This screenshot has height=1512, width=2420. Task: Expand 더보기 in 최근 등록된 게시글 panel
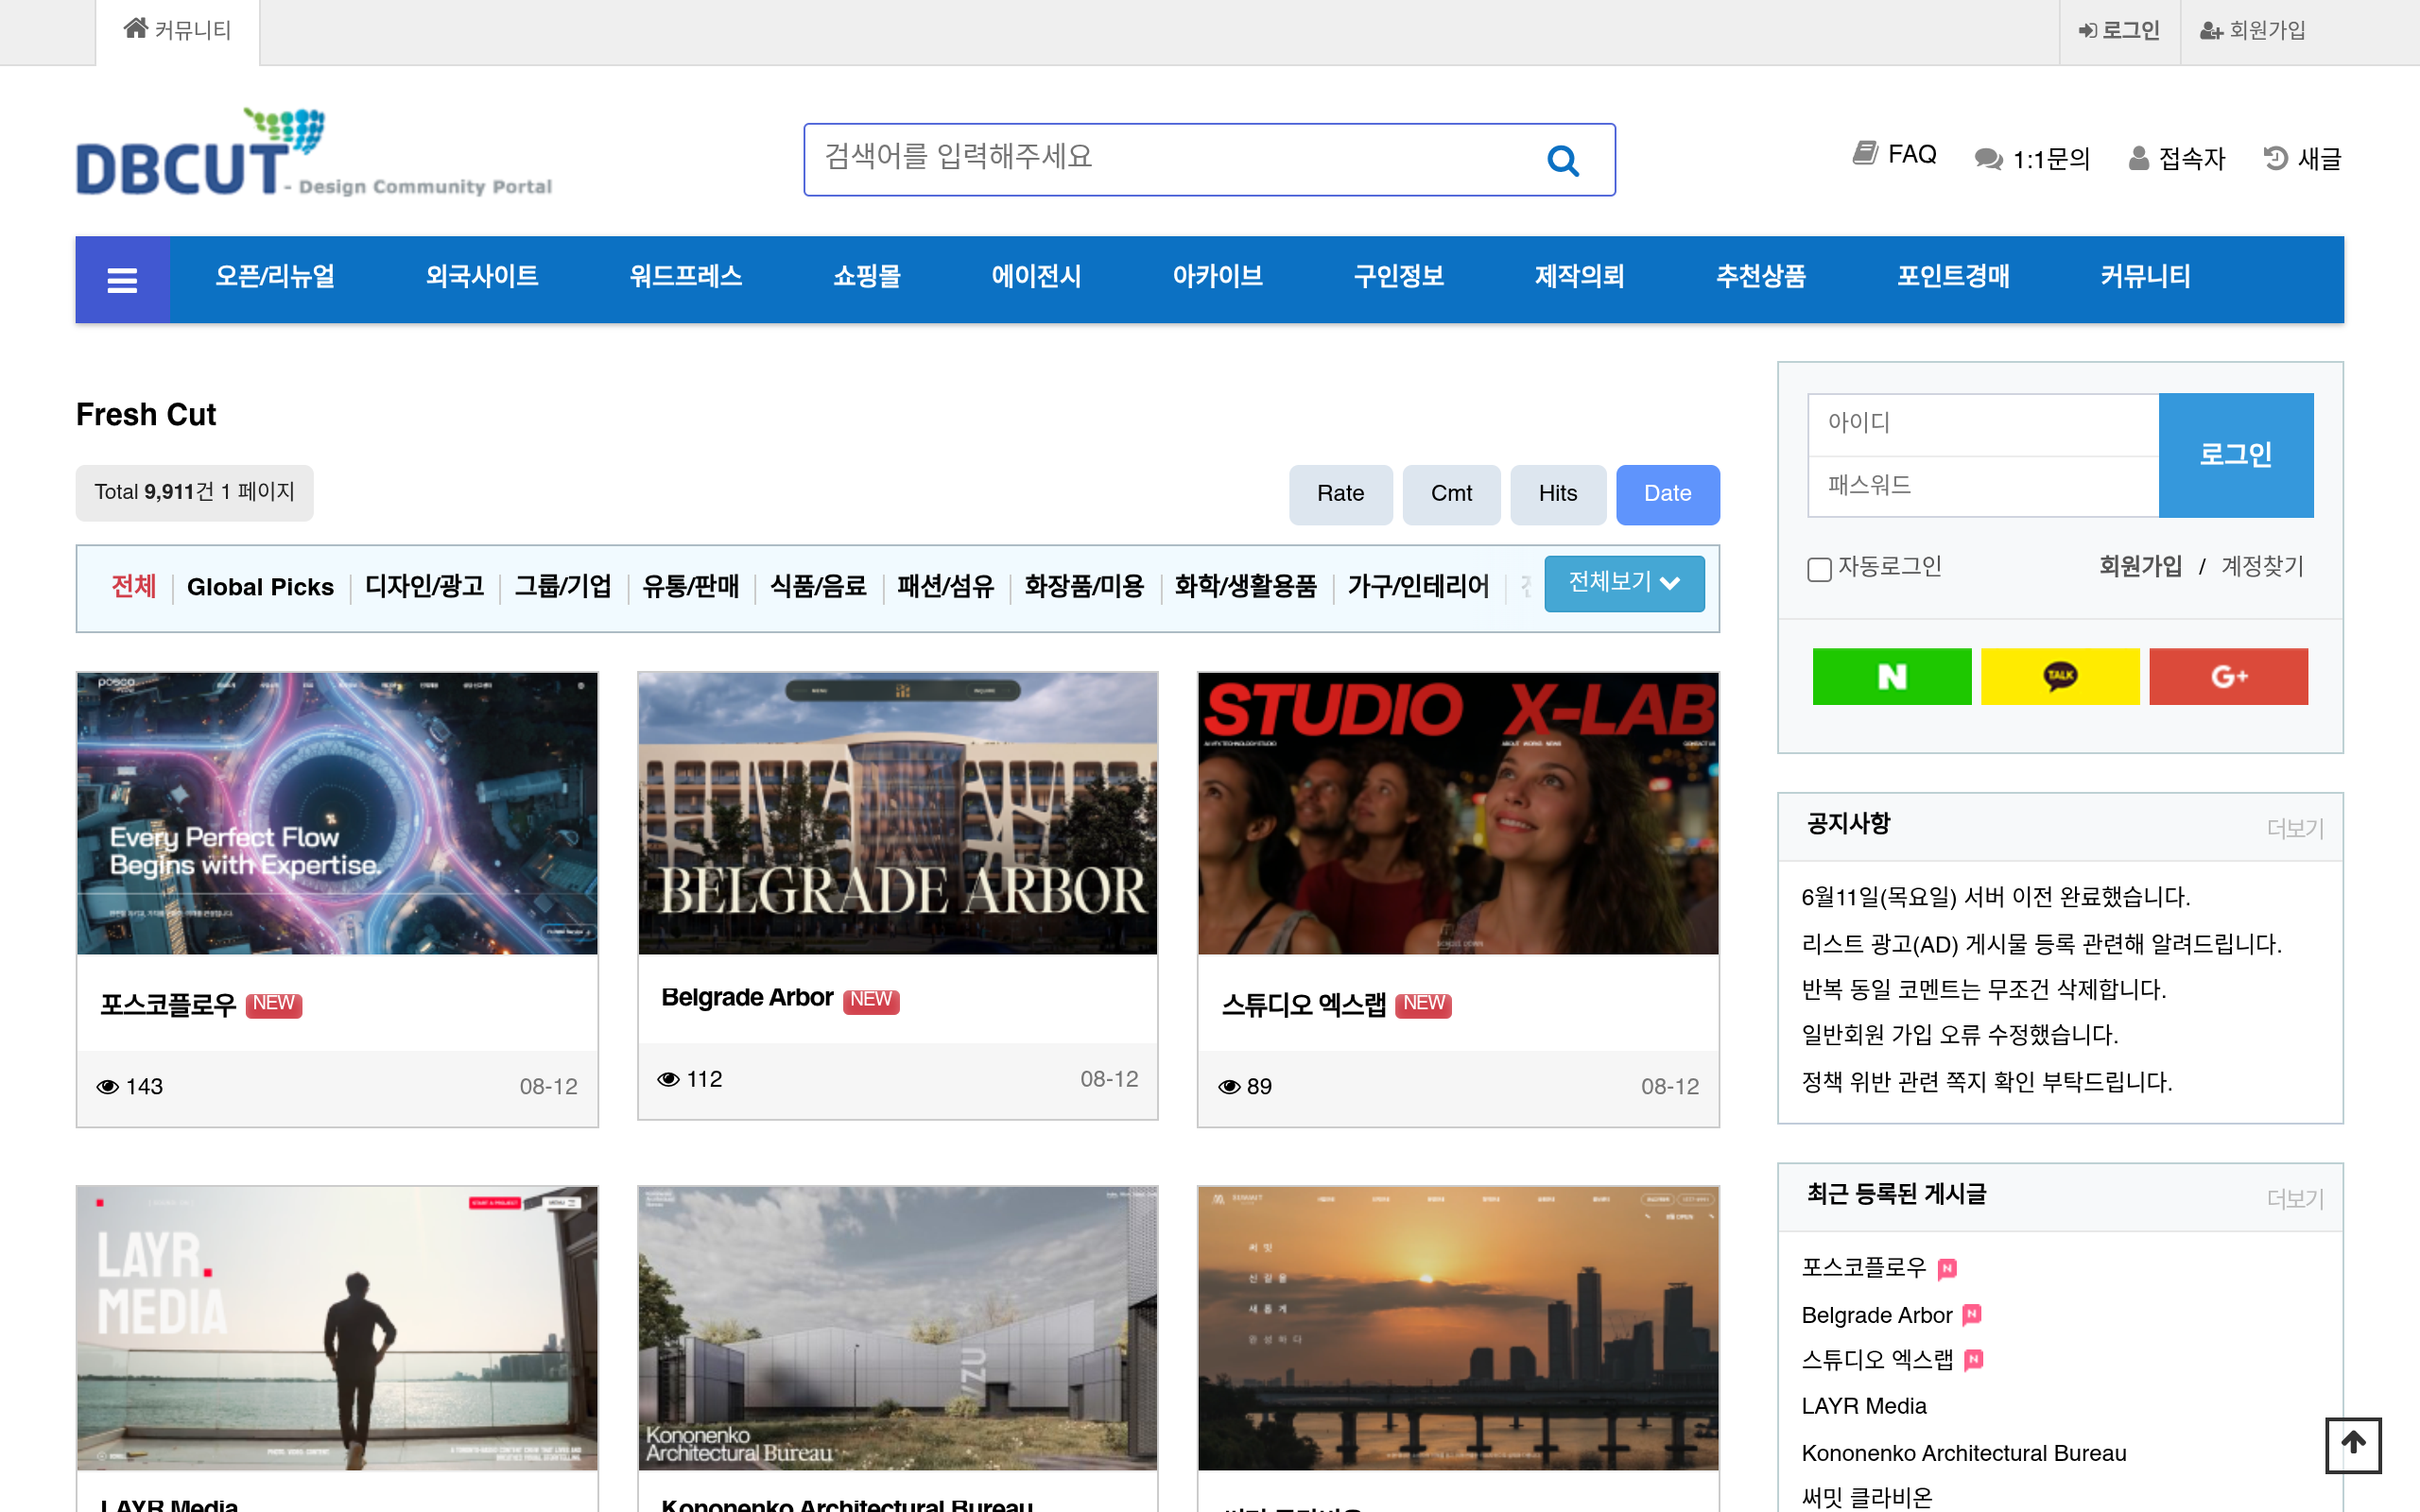(x=2294, y=1198)
